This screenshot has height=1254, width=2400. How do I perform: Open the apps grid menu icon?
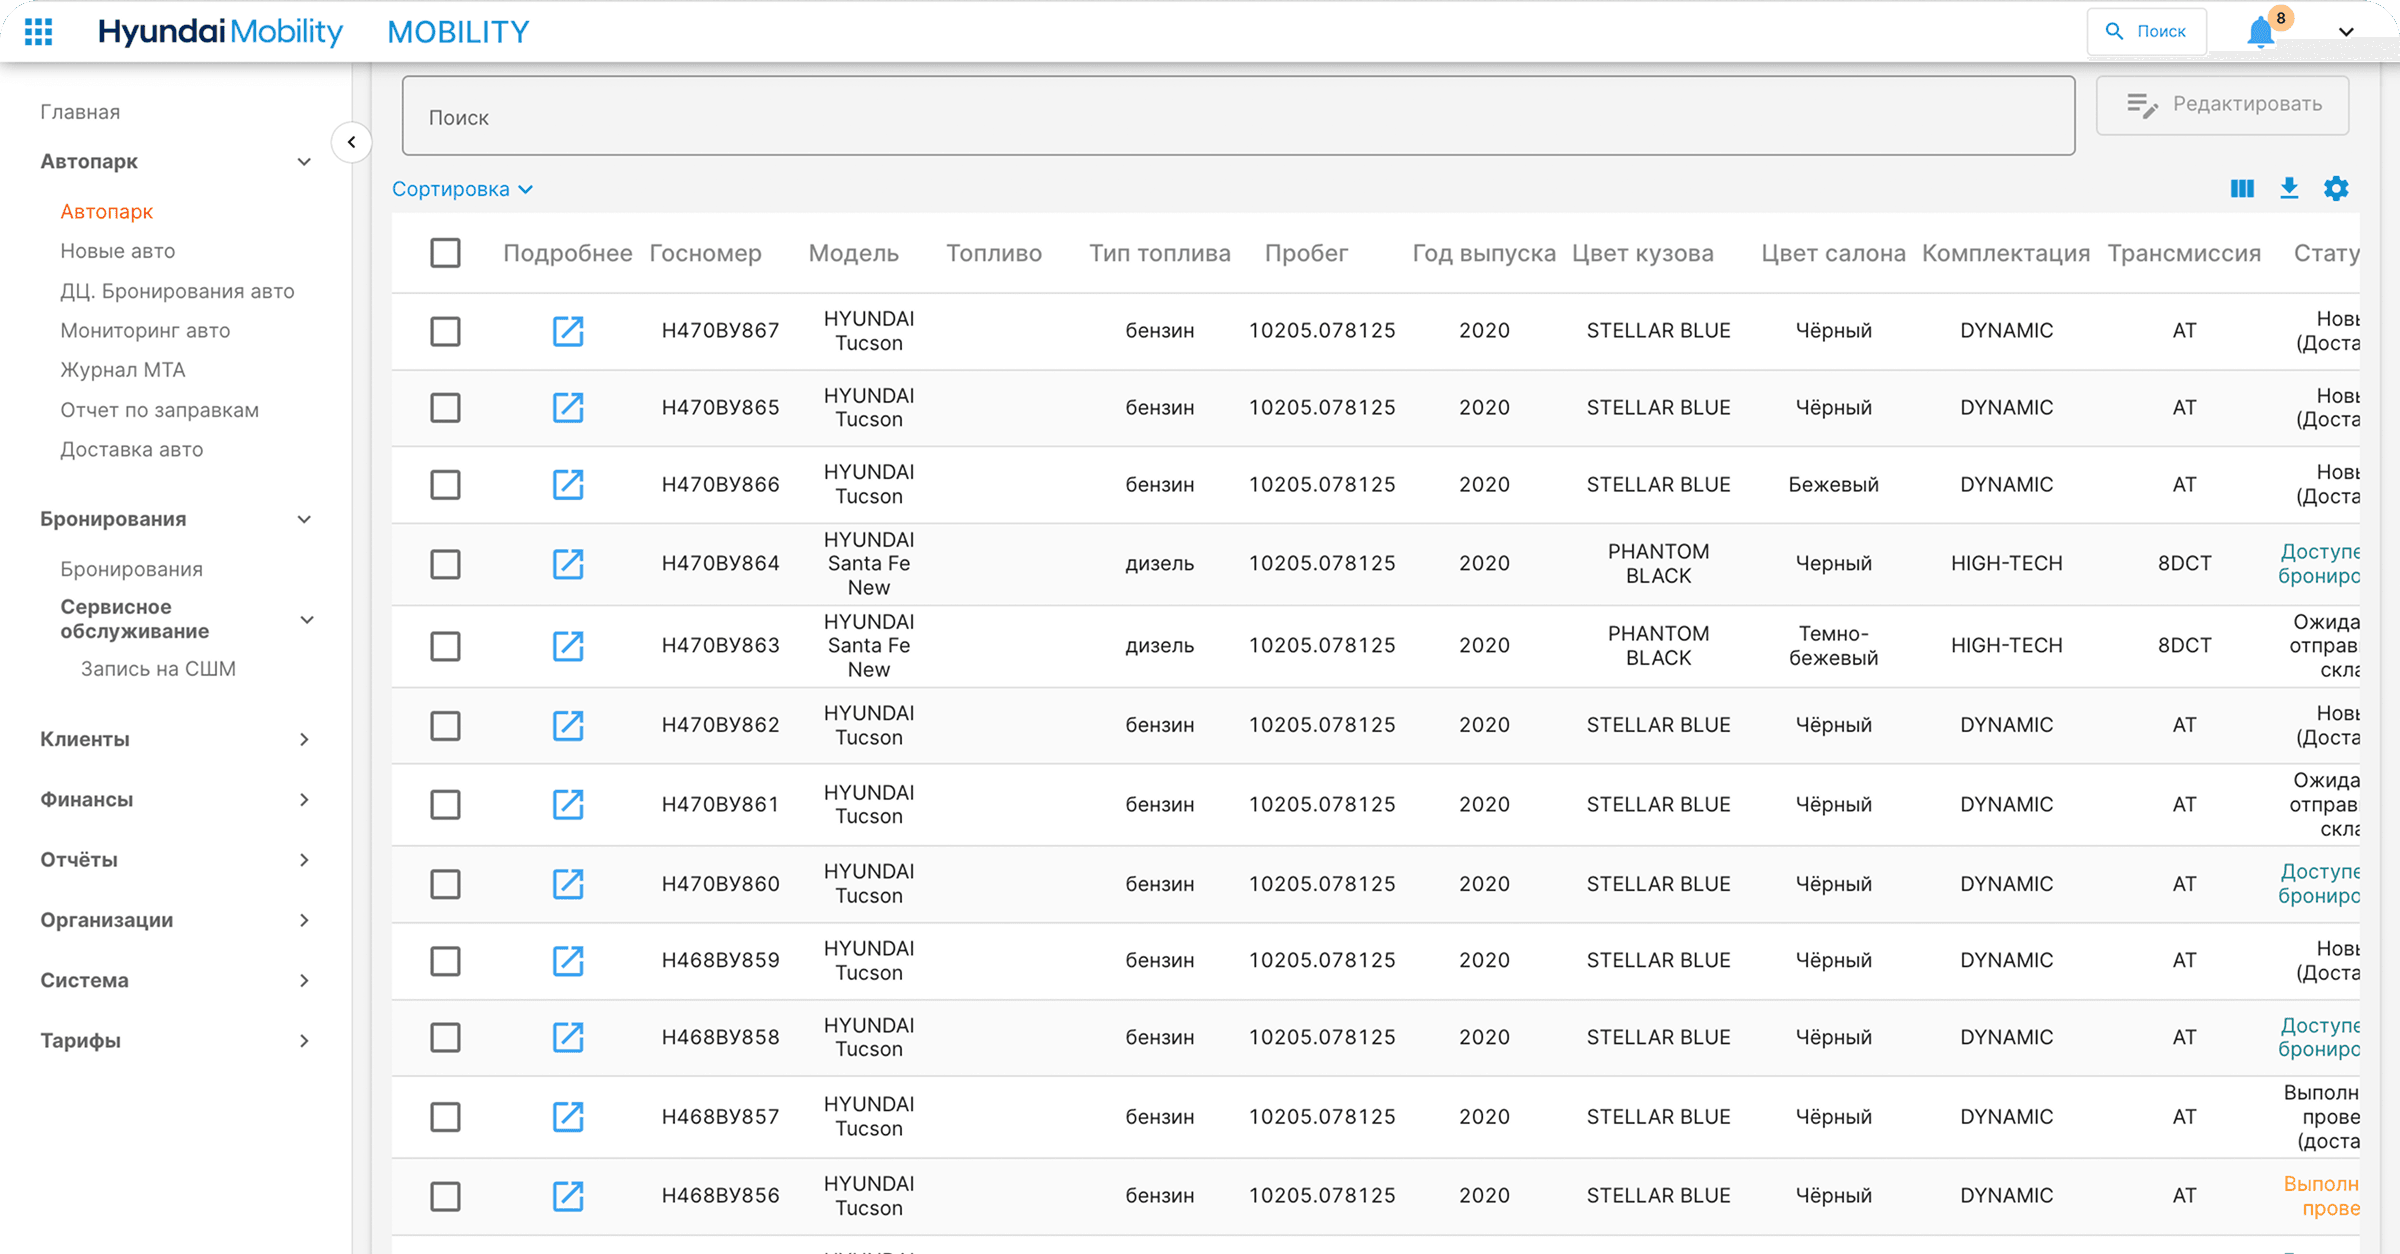pos(38,32)
